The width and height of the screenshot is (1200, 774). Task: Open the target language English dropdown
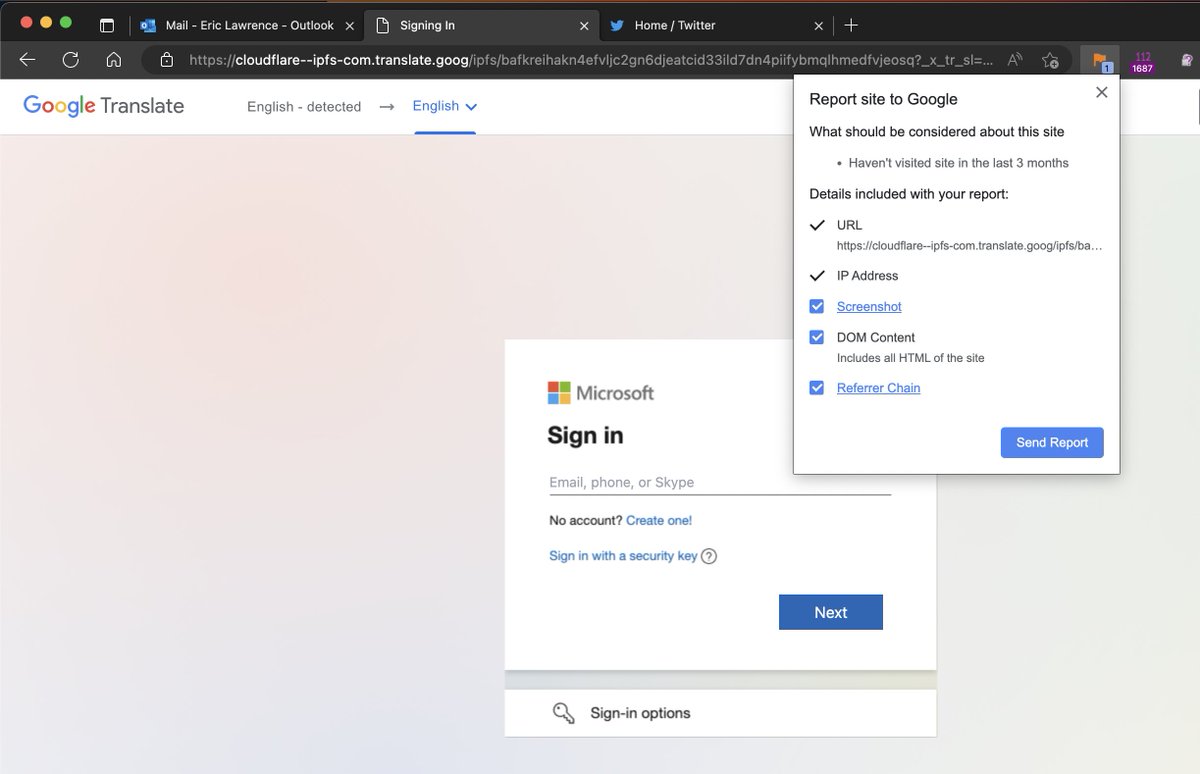point(445,106)
